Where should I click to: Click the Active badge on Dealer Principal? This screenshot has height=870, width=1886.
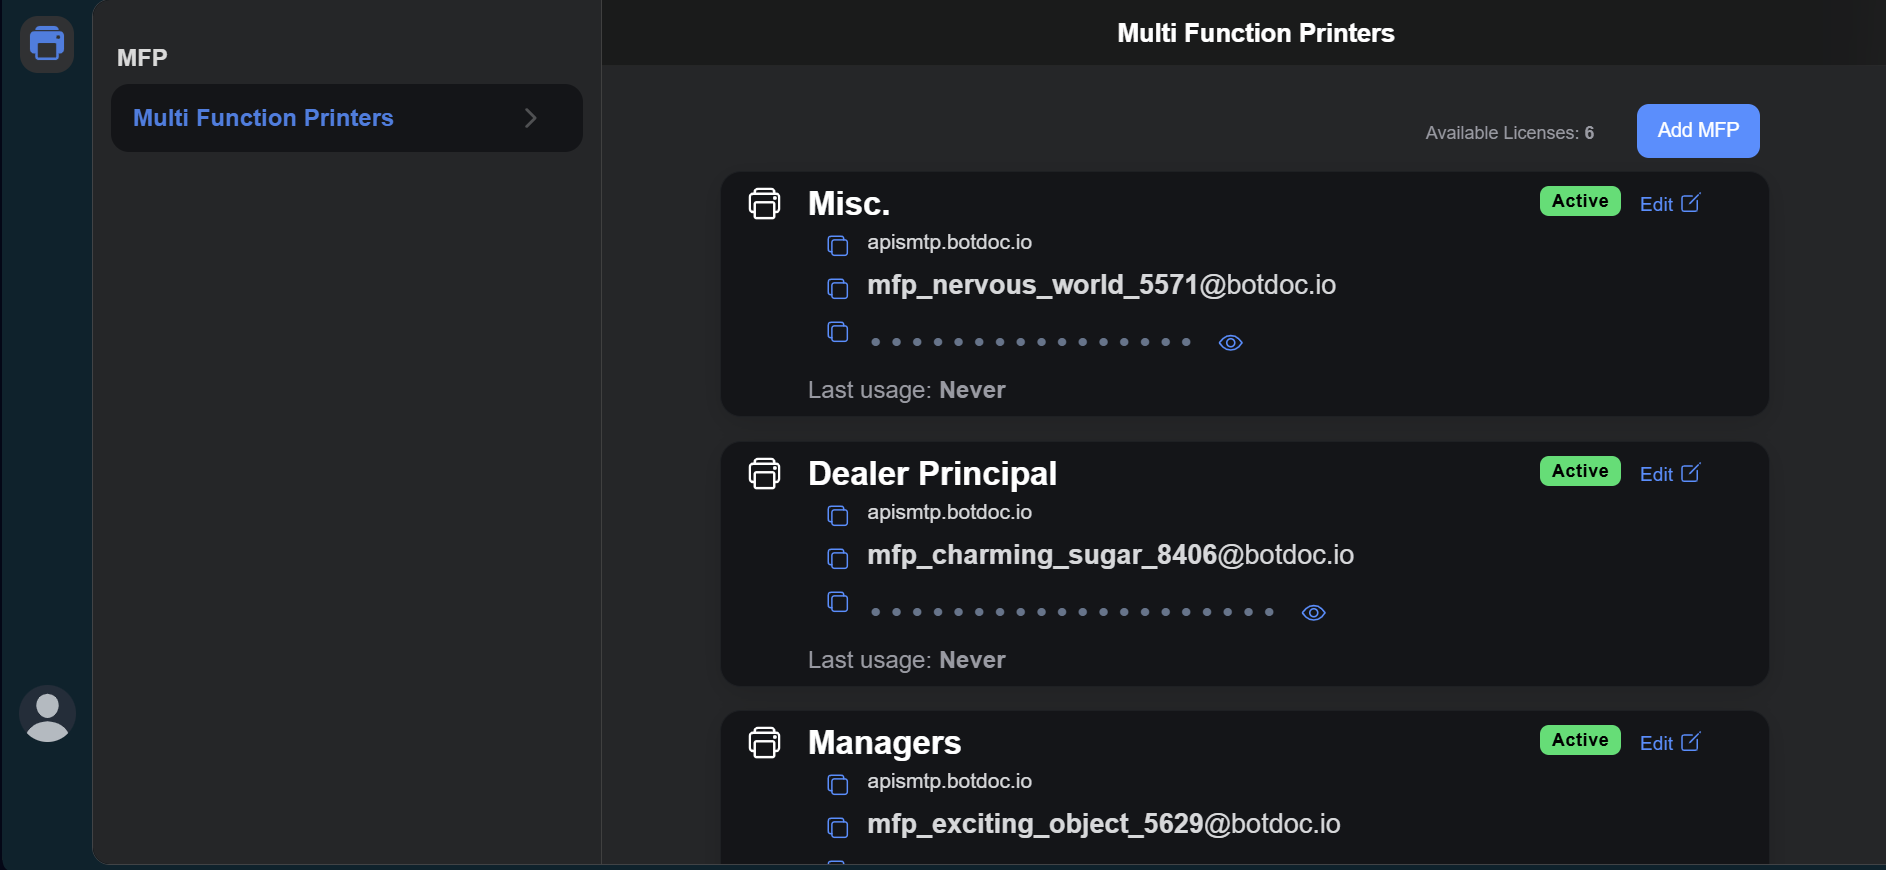tap(1579, 471)
